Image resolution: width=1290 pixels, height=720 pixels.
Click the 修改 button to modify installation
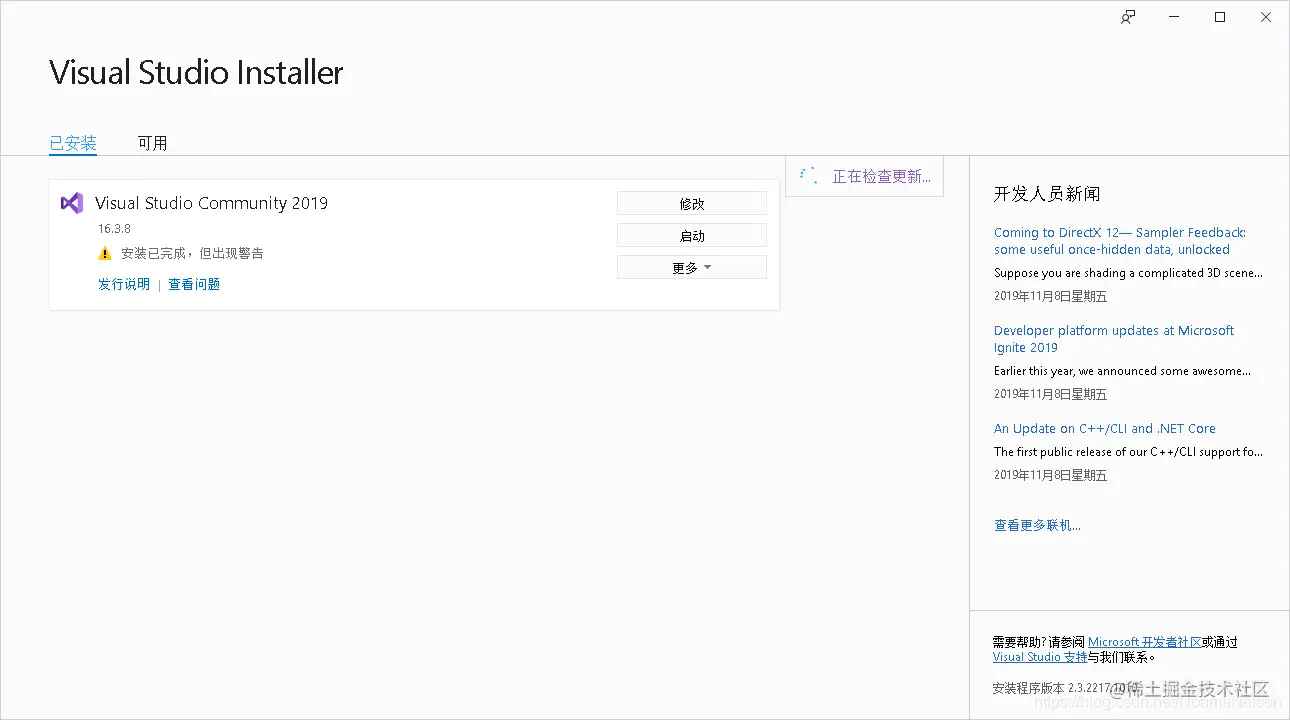click(x=691, y=203)
